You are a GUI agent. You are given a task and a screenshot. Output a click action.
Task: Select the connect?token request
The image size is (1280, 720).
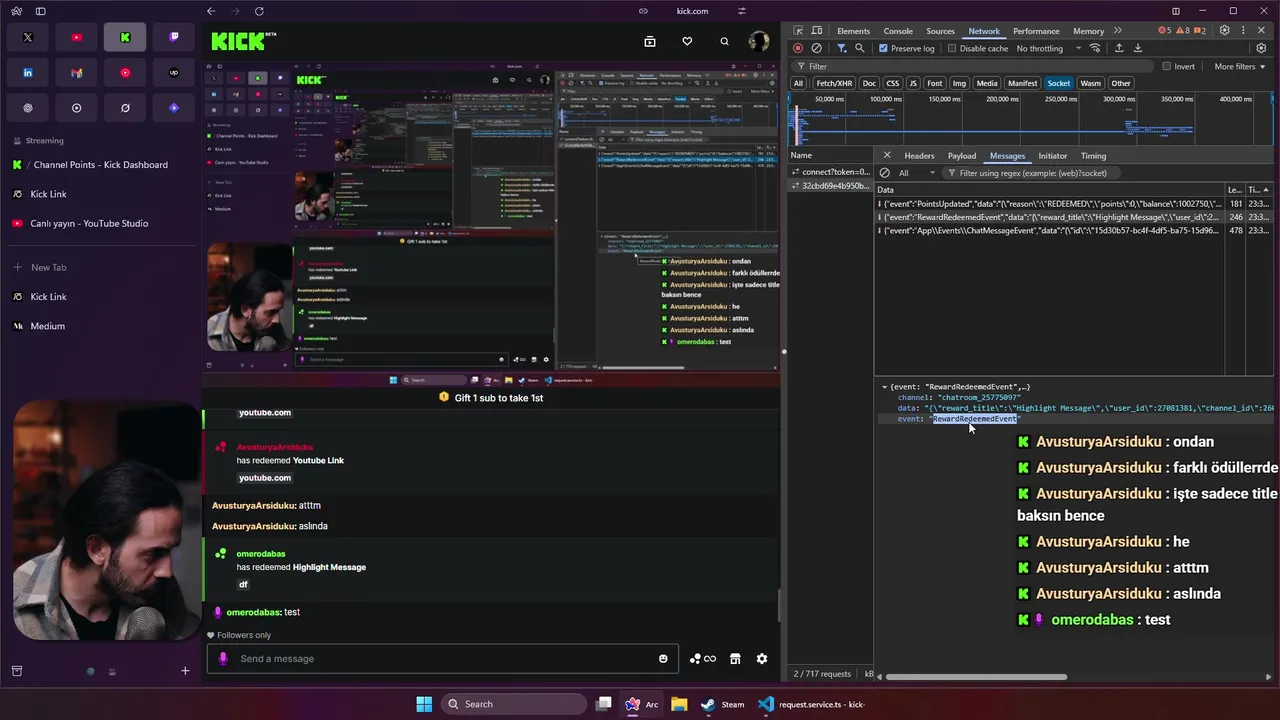832,172
